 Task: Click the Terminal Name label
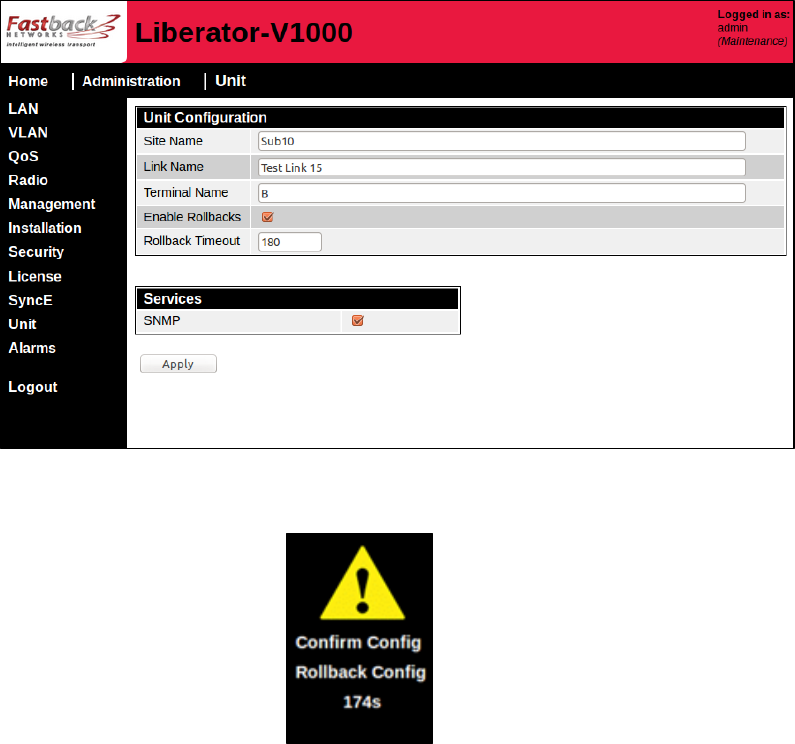(186, 193)
